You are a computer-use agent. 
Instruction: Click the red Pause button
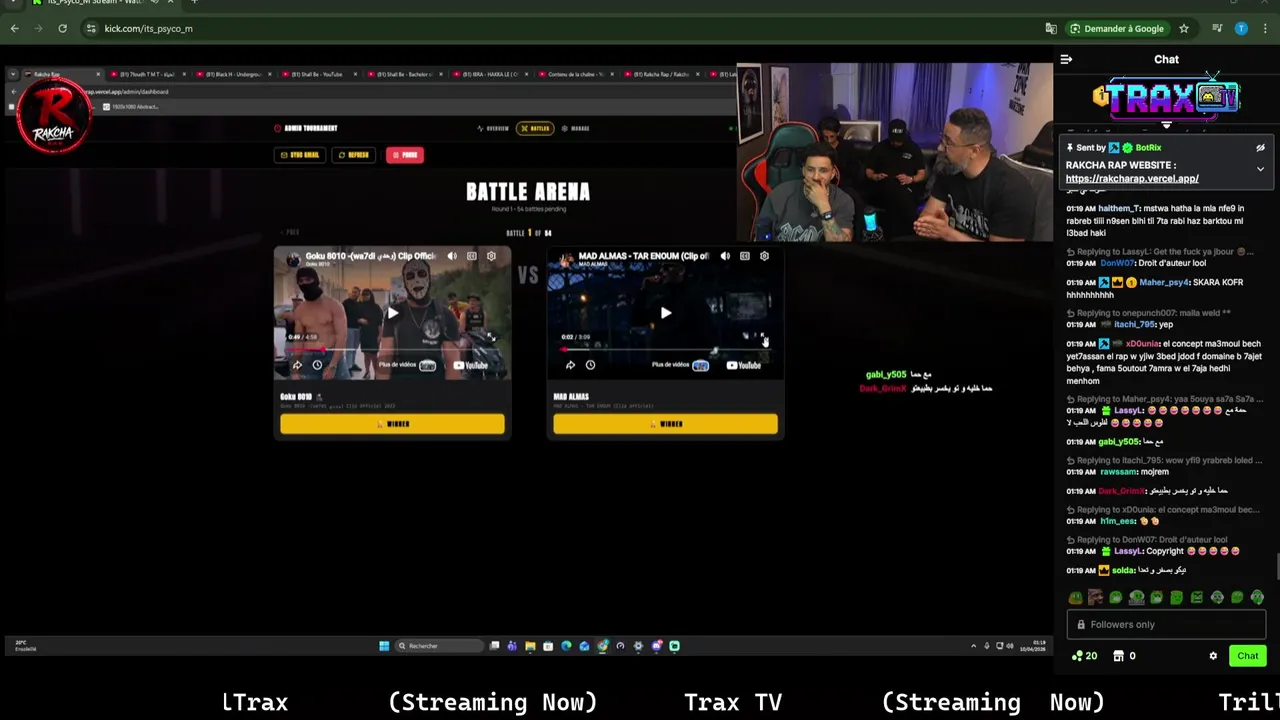pyautogui.click(x=405, y=155)
